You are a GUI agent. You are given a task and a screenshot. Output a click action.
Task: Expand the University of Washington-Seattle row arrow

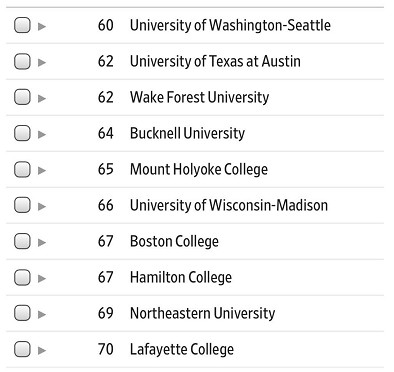42,26
